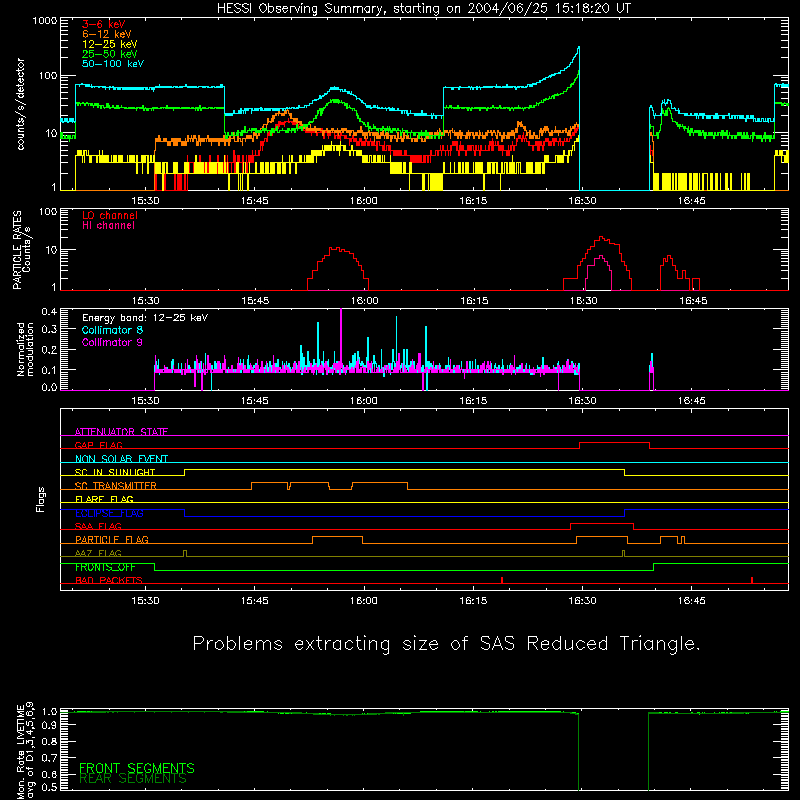
Task: Click the Normalized modulation axis label
Action: [x=25, y=349]
